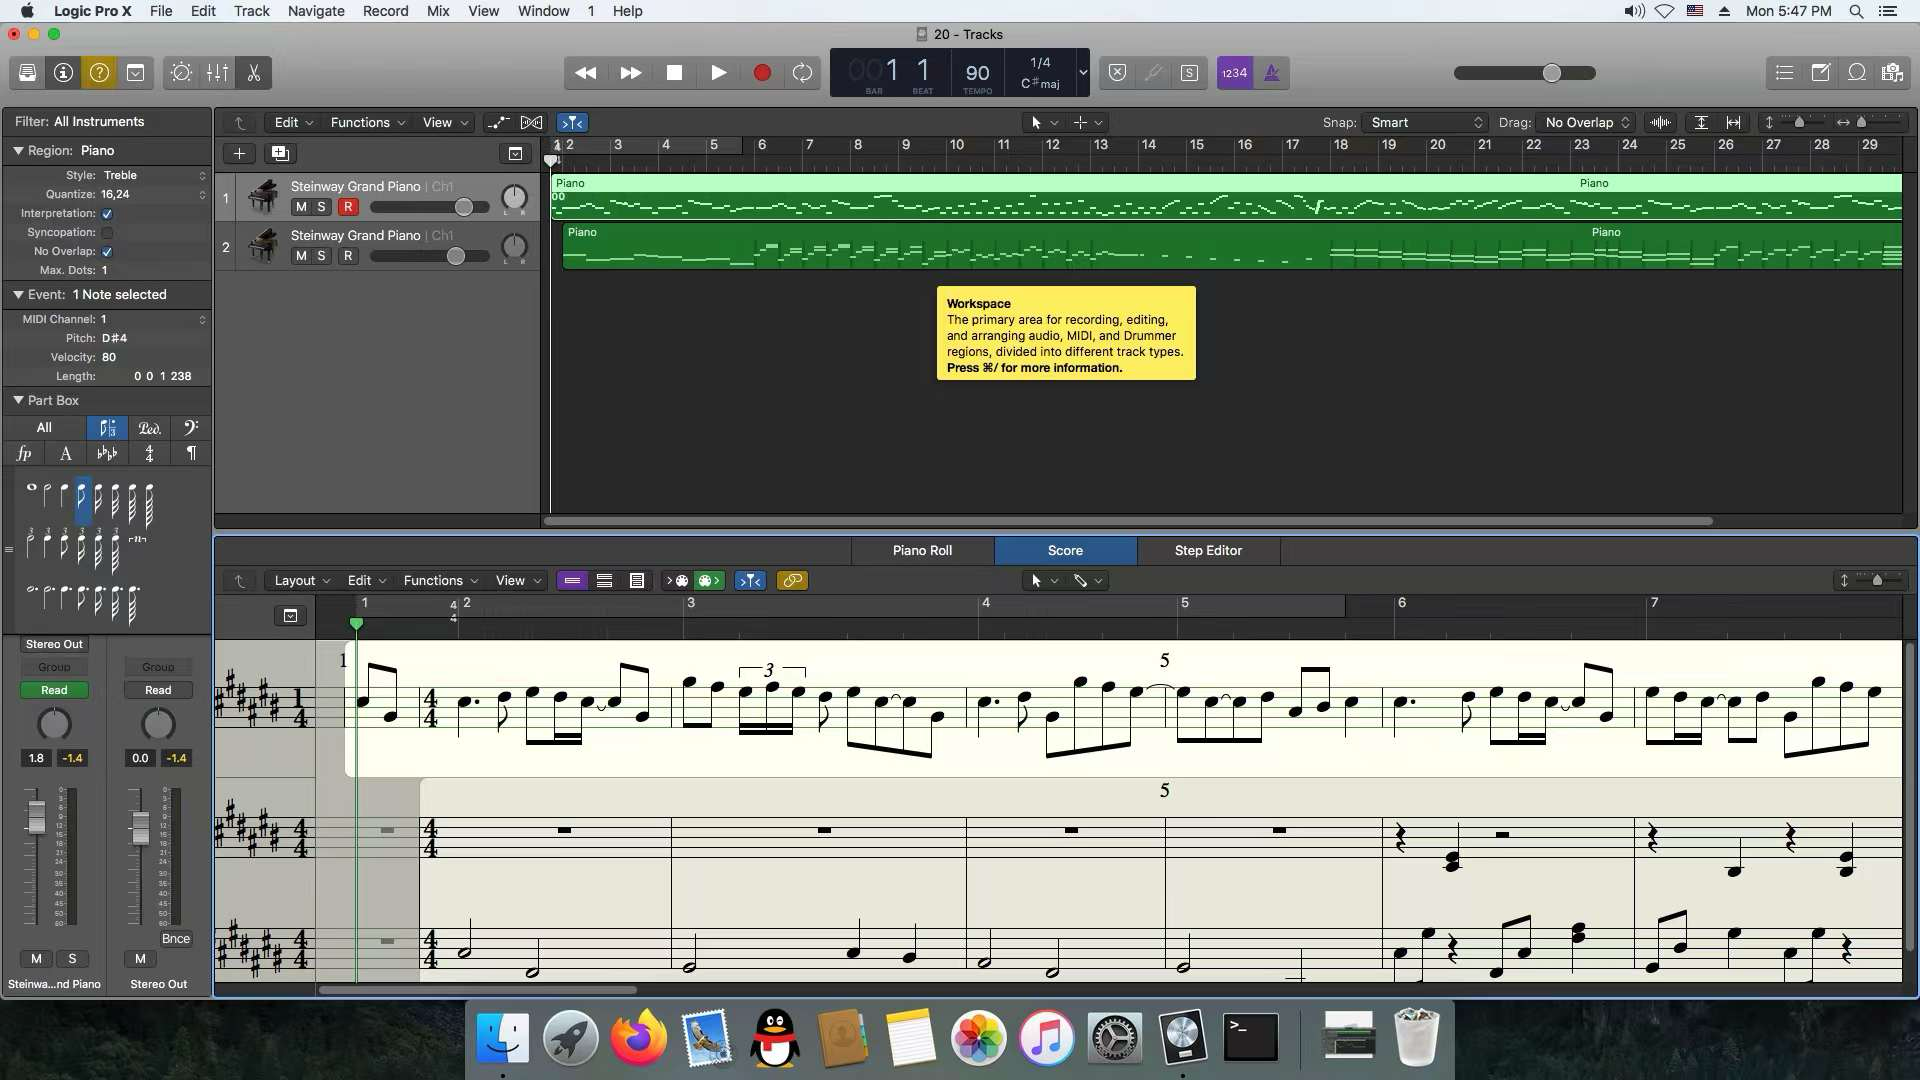The width and height of the screenshot is (1920, 1080).
Task: Uncheck the Interpretation checkbox
Action: coord(107,214)
